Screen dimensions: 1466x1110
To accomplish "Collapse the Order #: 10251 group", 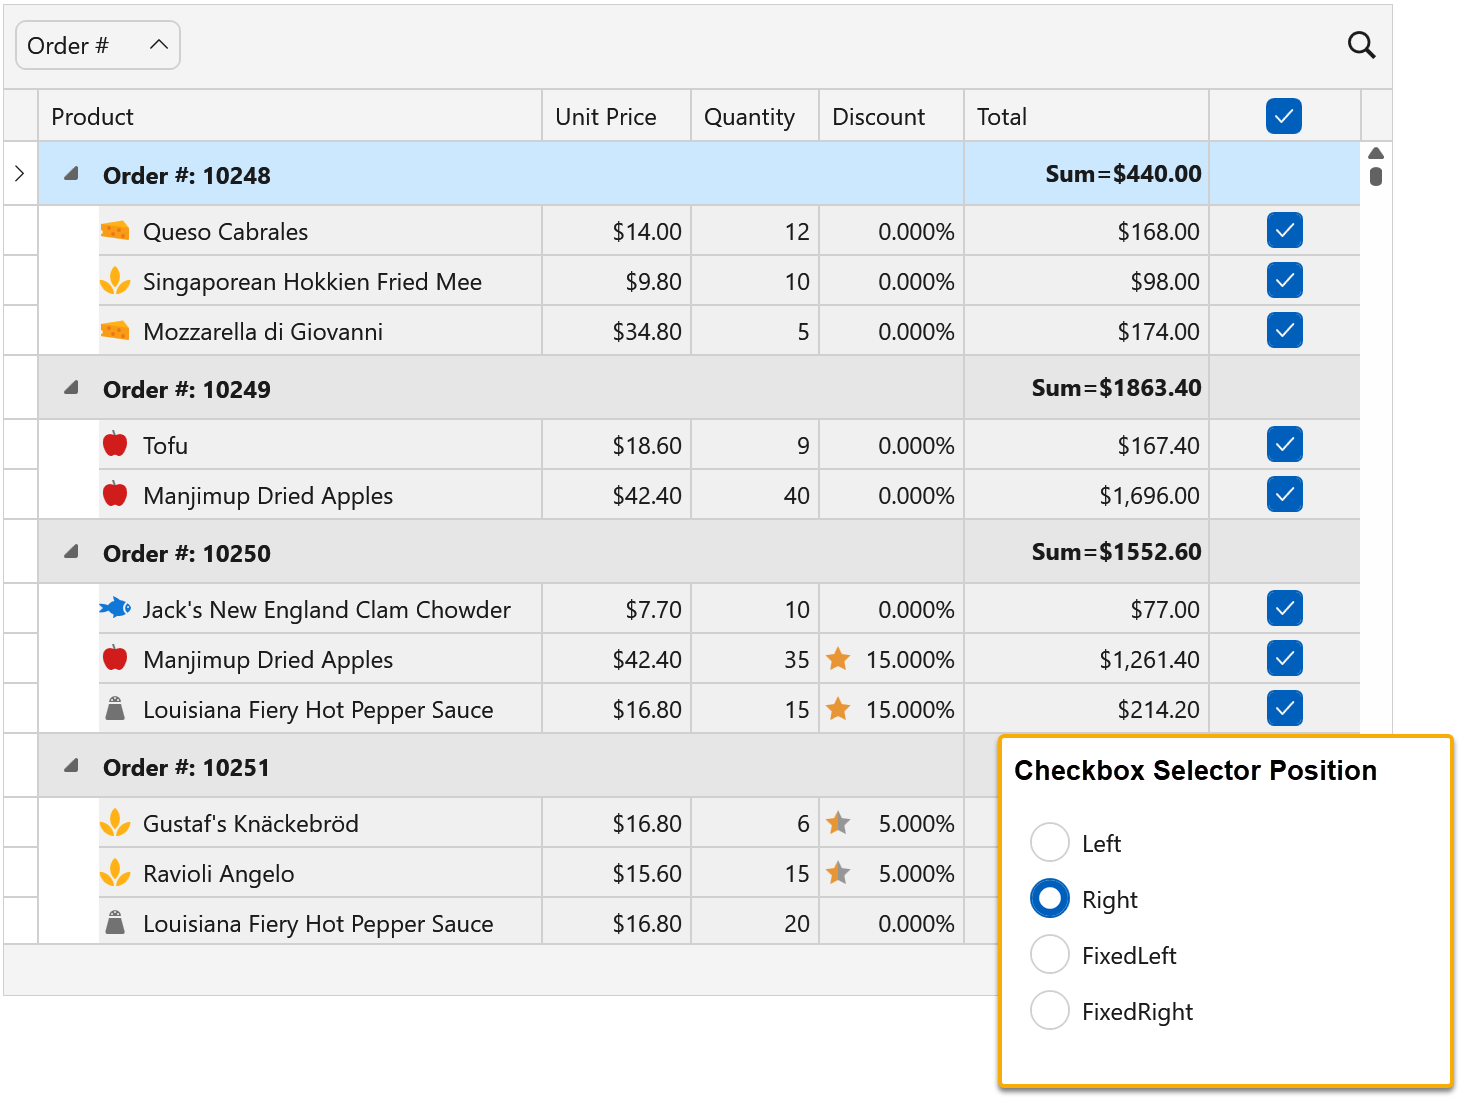I will coord(71,766).
